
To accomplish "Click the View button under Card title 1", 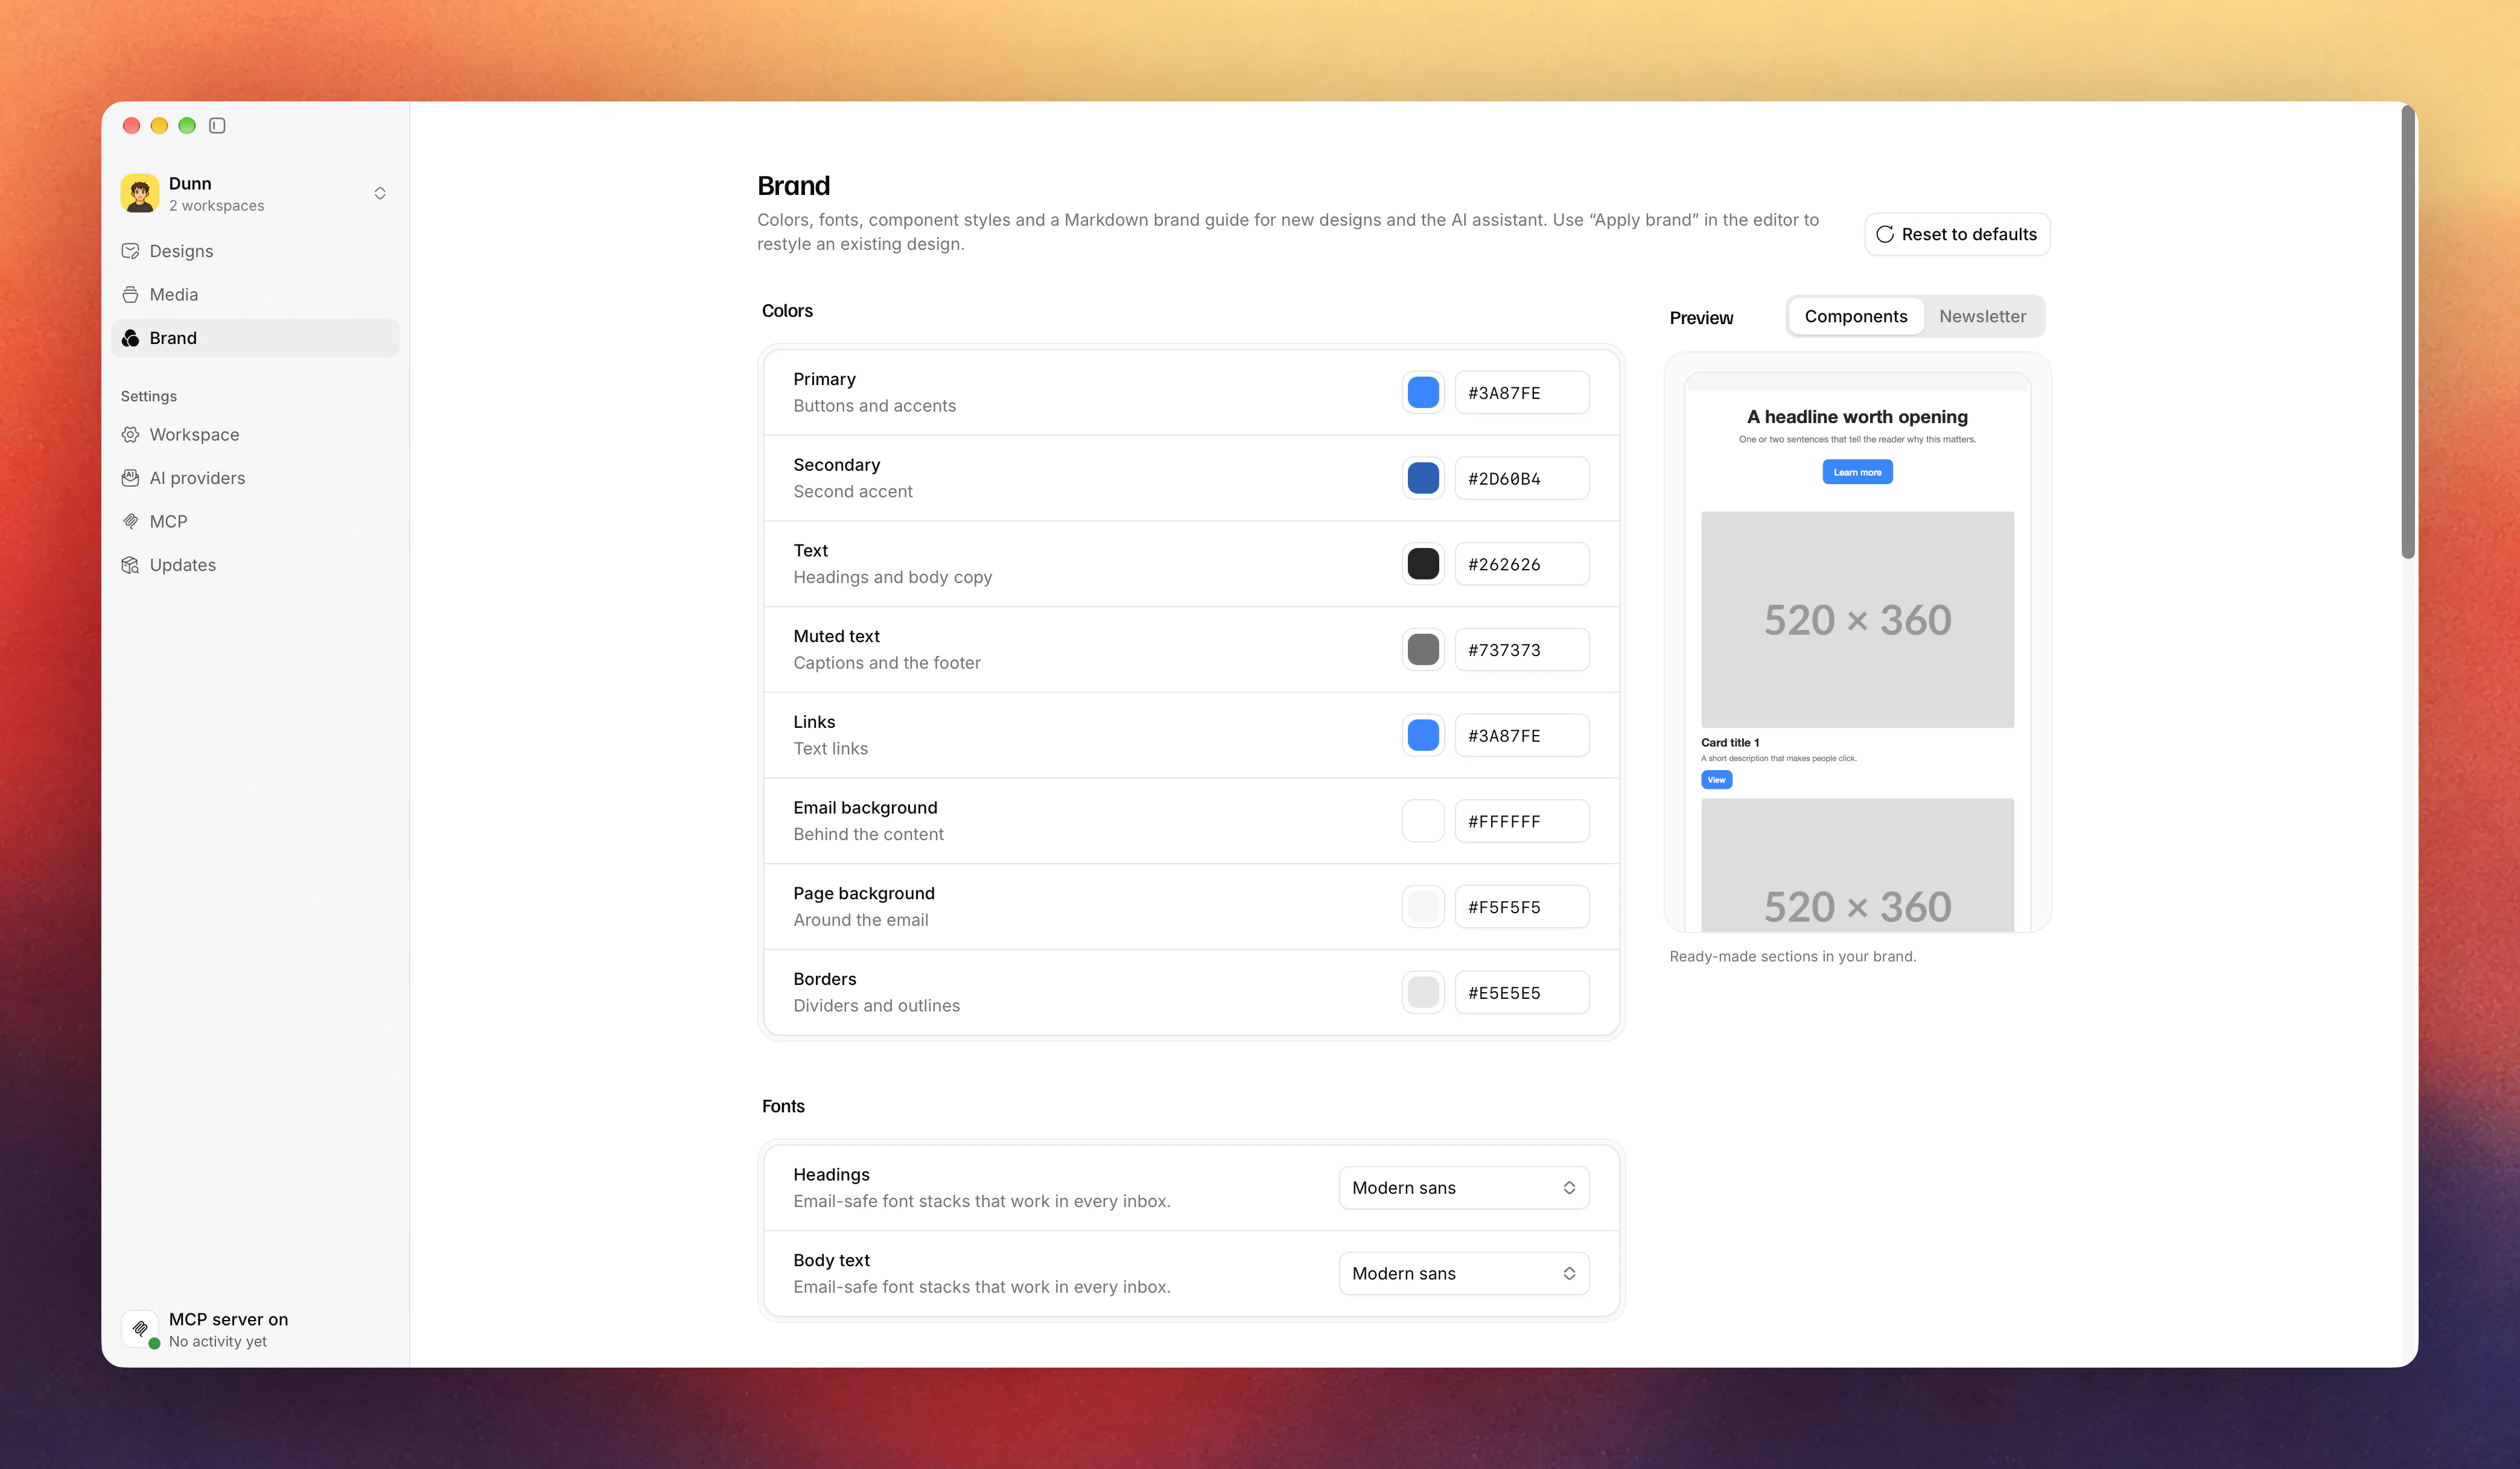I will point(1716,780).
